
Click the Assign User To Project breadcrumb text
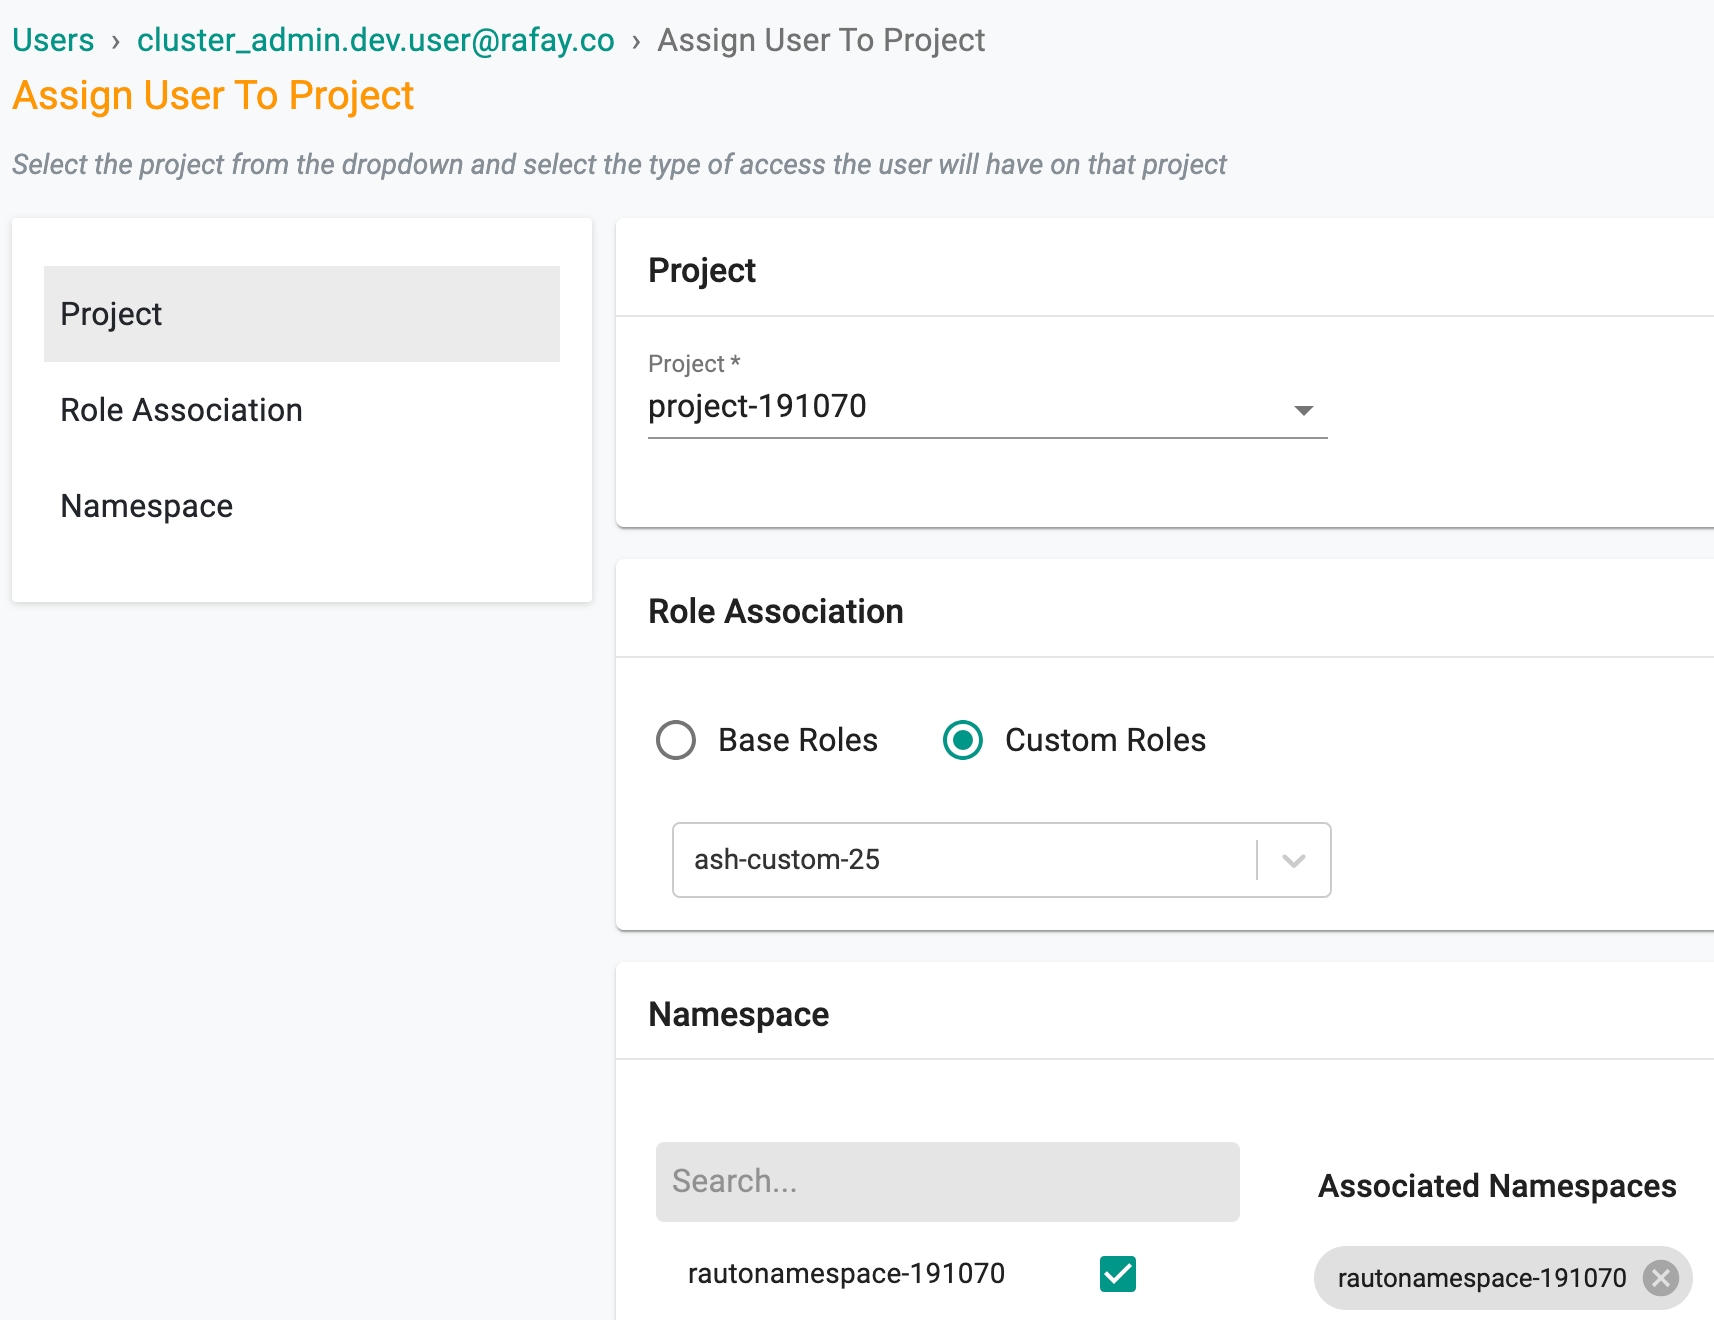821,40
